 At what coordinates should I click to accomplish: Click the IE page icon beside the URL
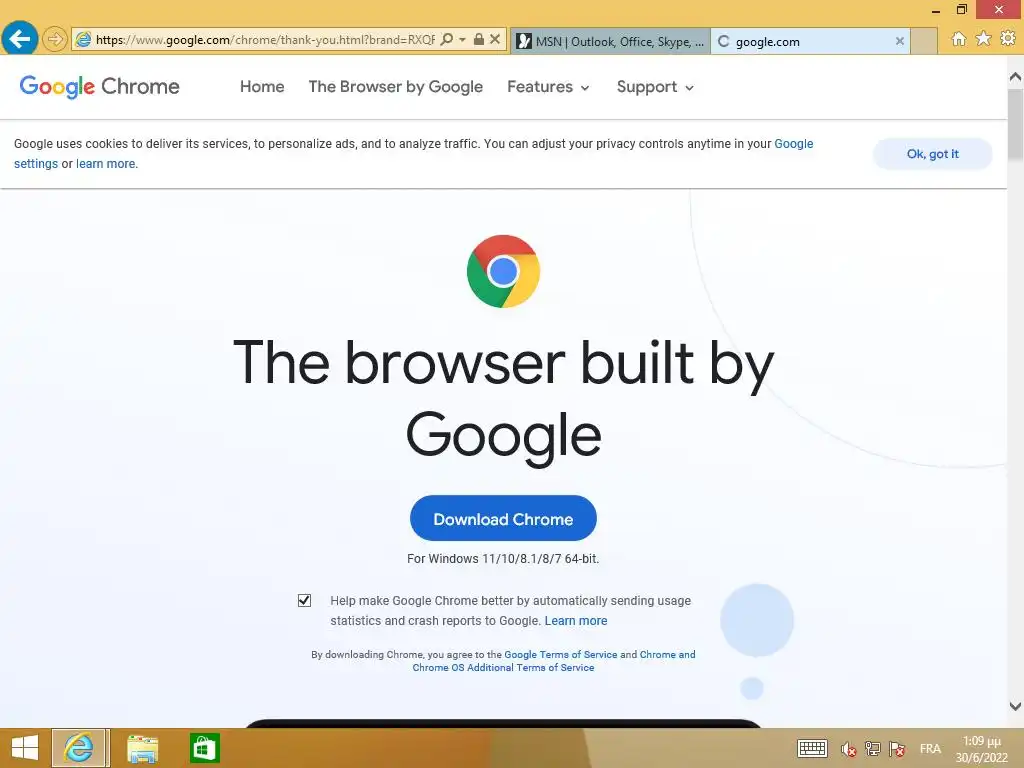coord(83,40)
